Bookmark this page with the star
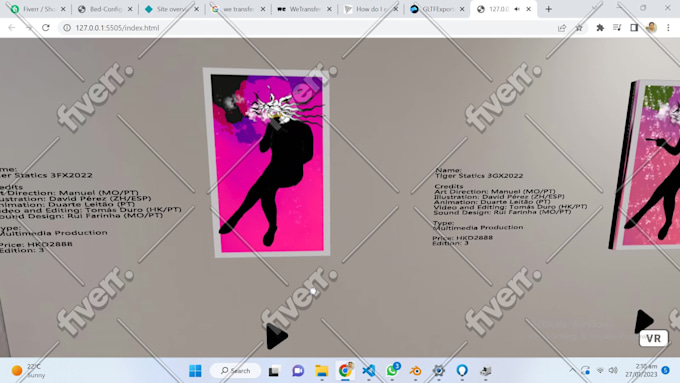This screenshot has height=383, width=680. (579, 28)
